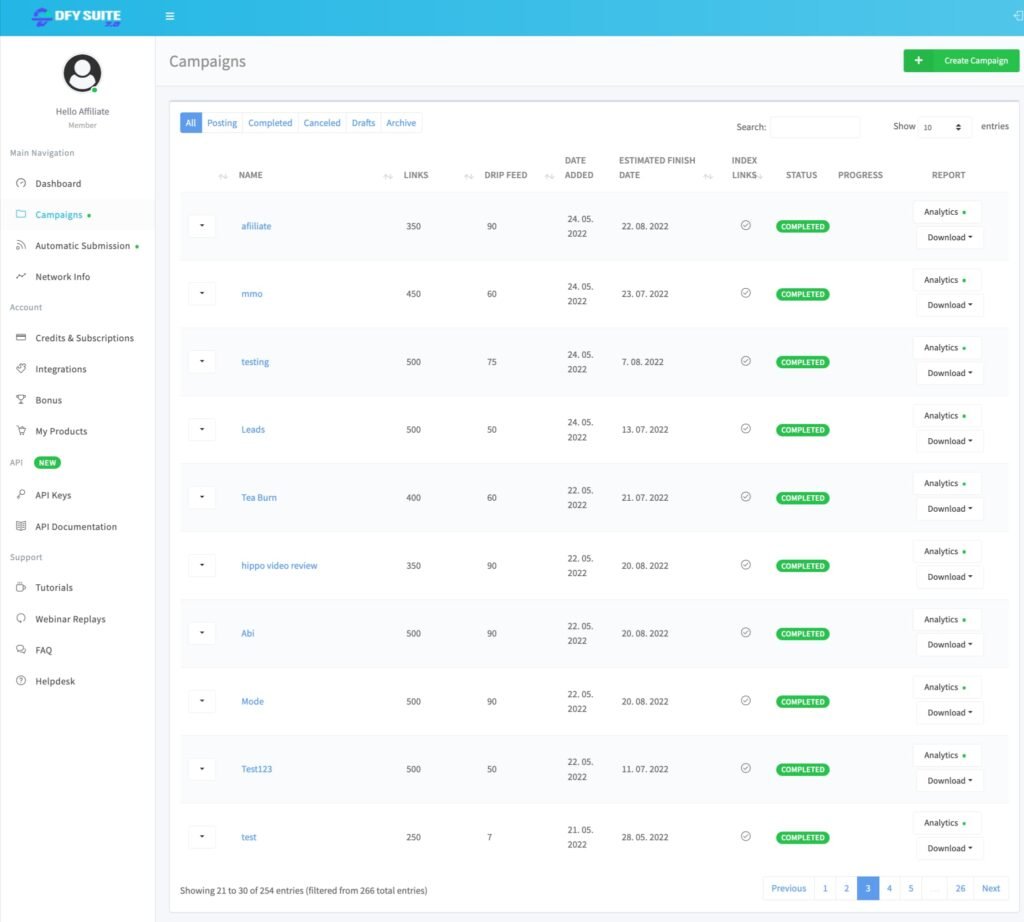Open Automatic Submission in sidebar
Image resolution: width=1024 pixels, height=922 pixels.
[x=82, y=246]
